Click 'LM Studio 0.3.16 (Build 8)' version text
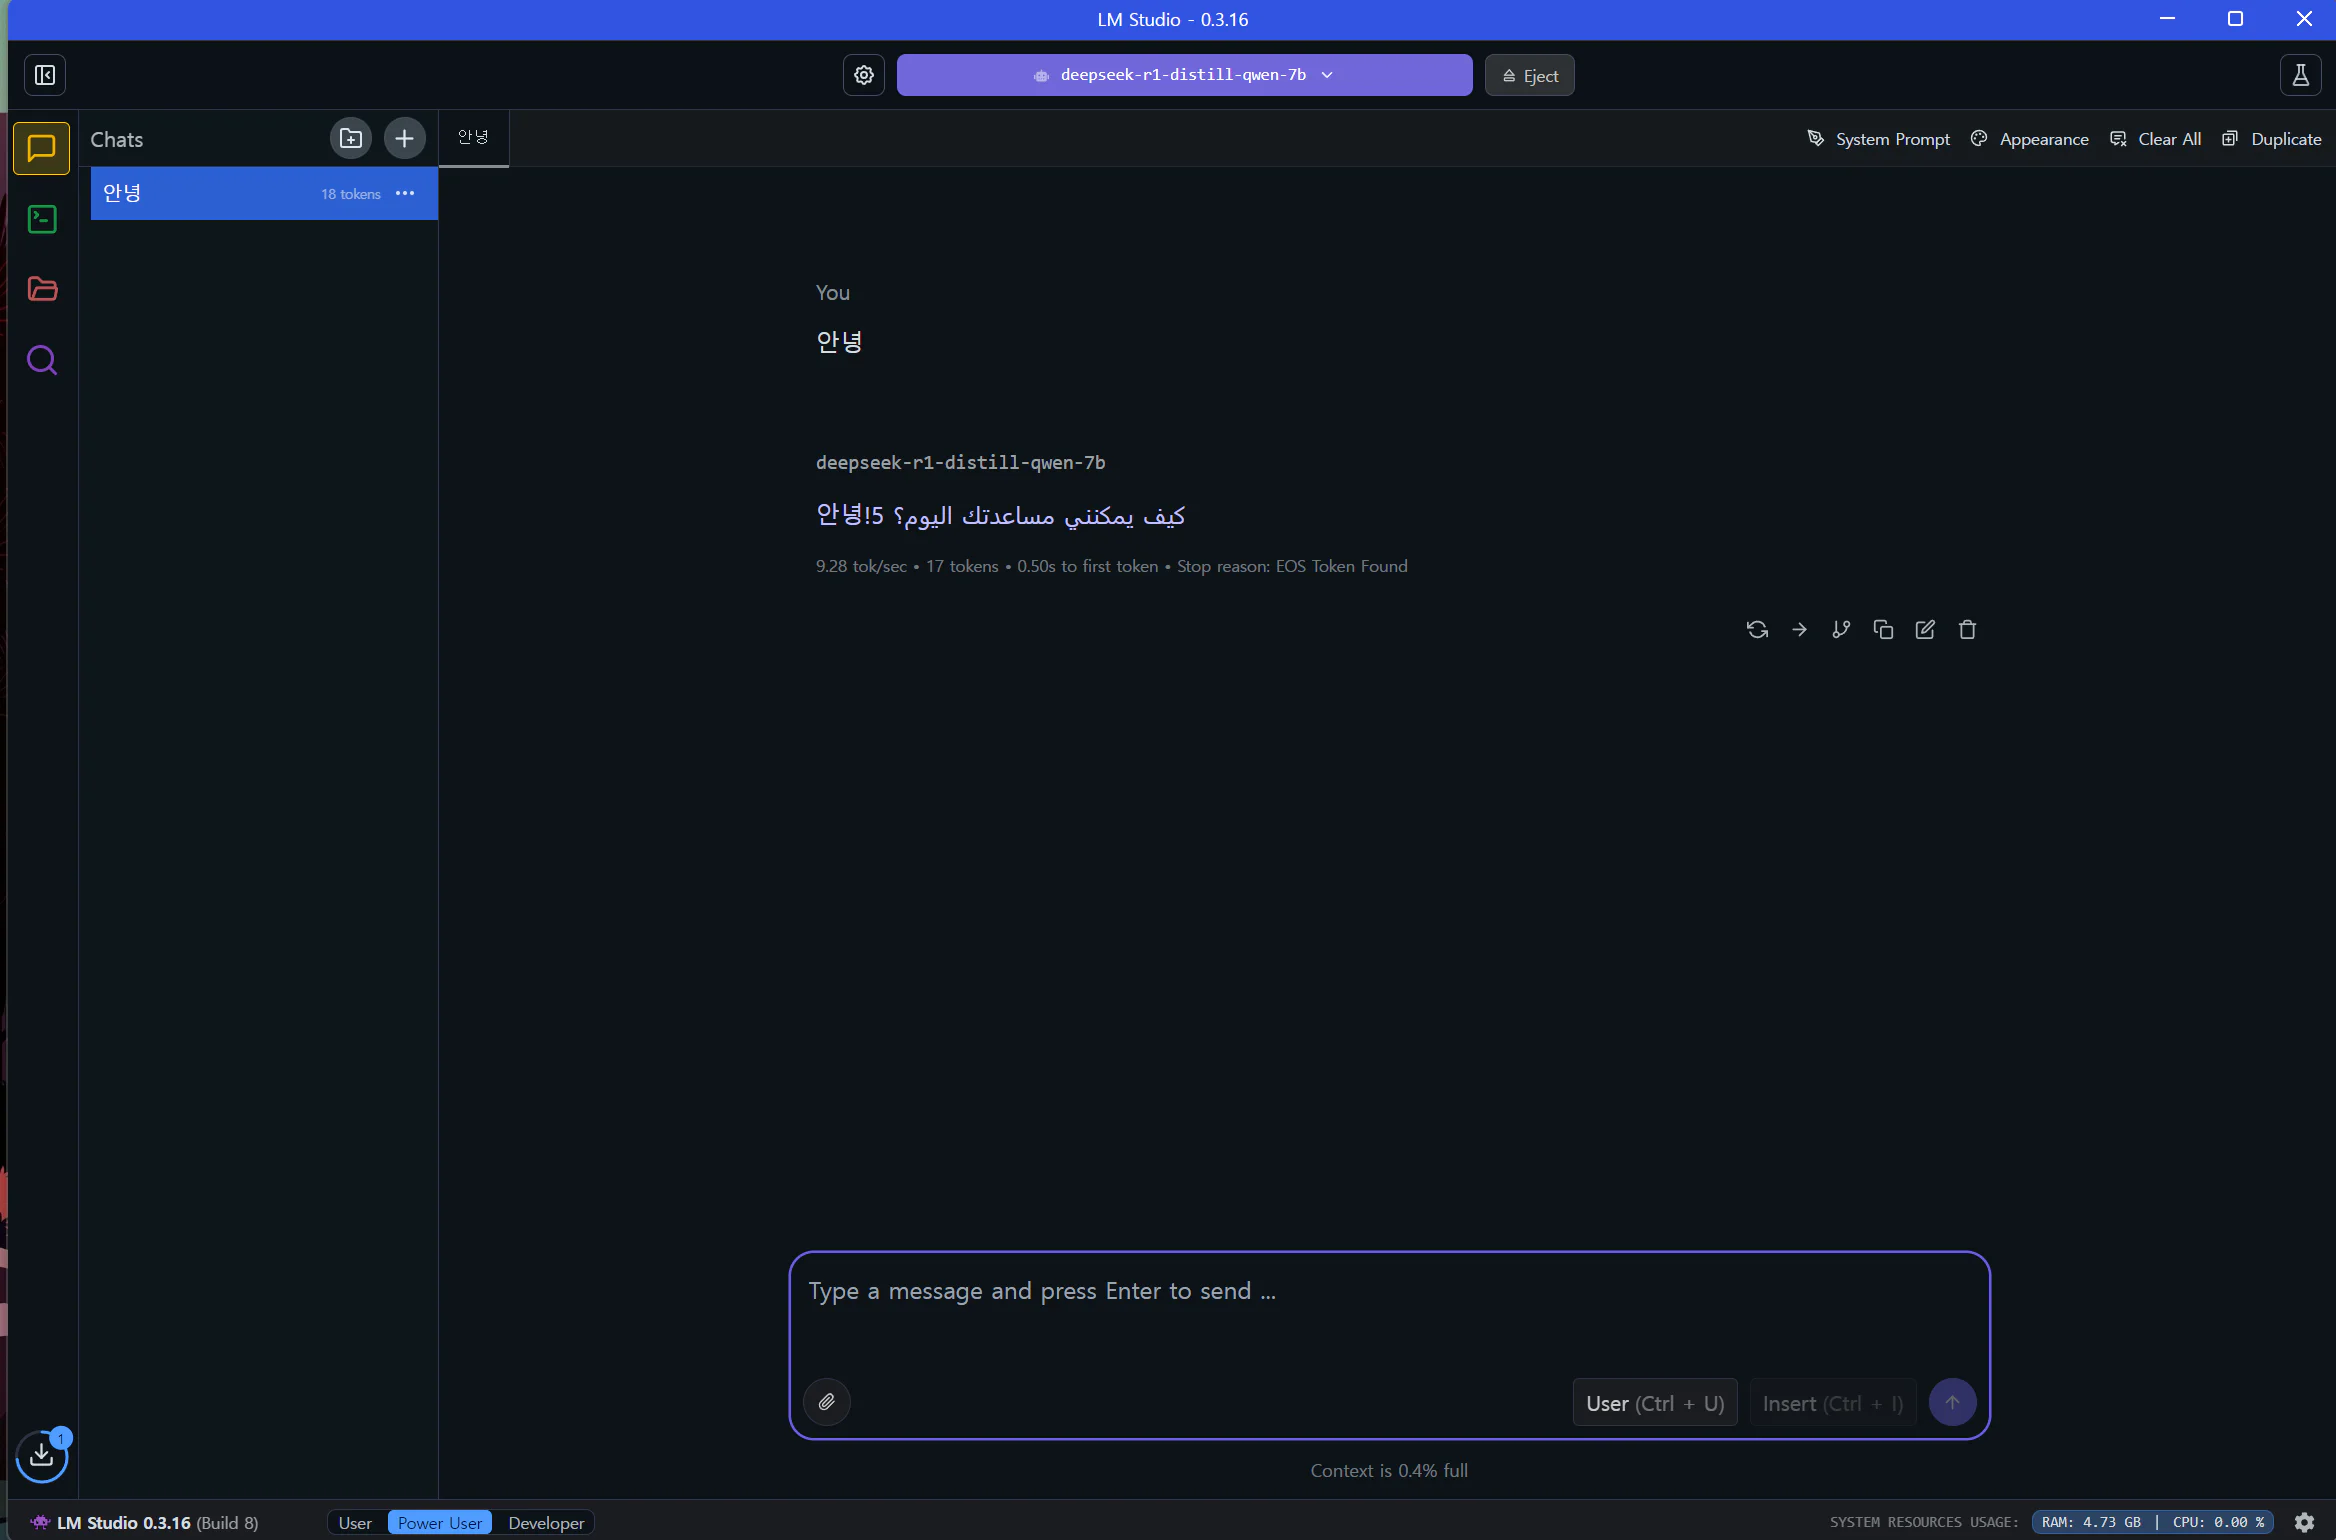The image size is (2336, 1540). [157, 1522]
